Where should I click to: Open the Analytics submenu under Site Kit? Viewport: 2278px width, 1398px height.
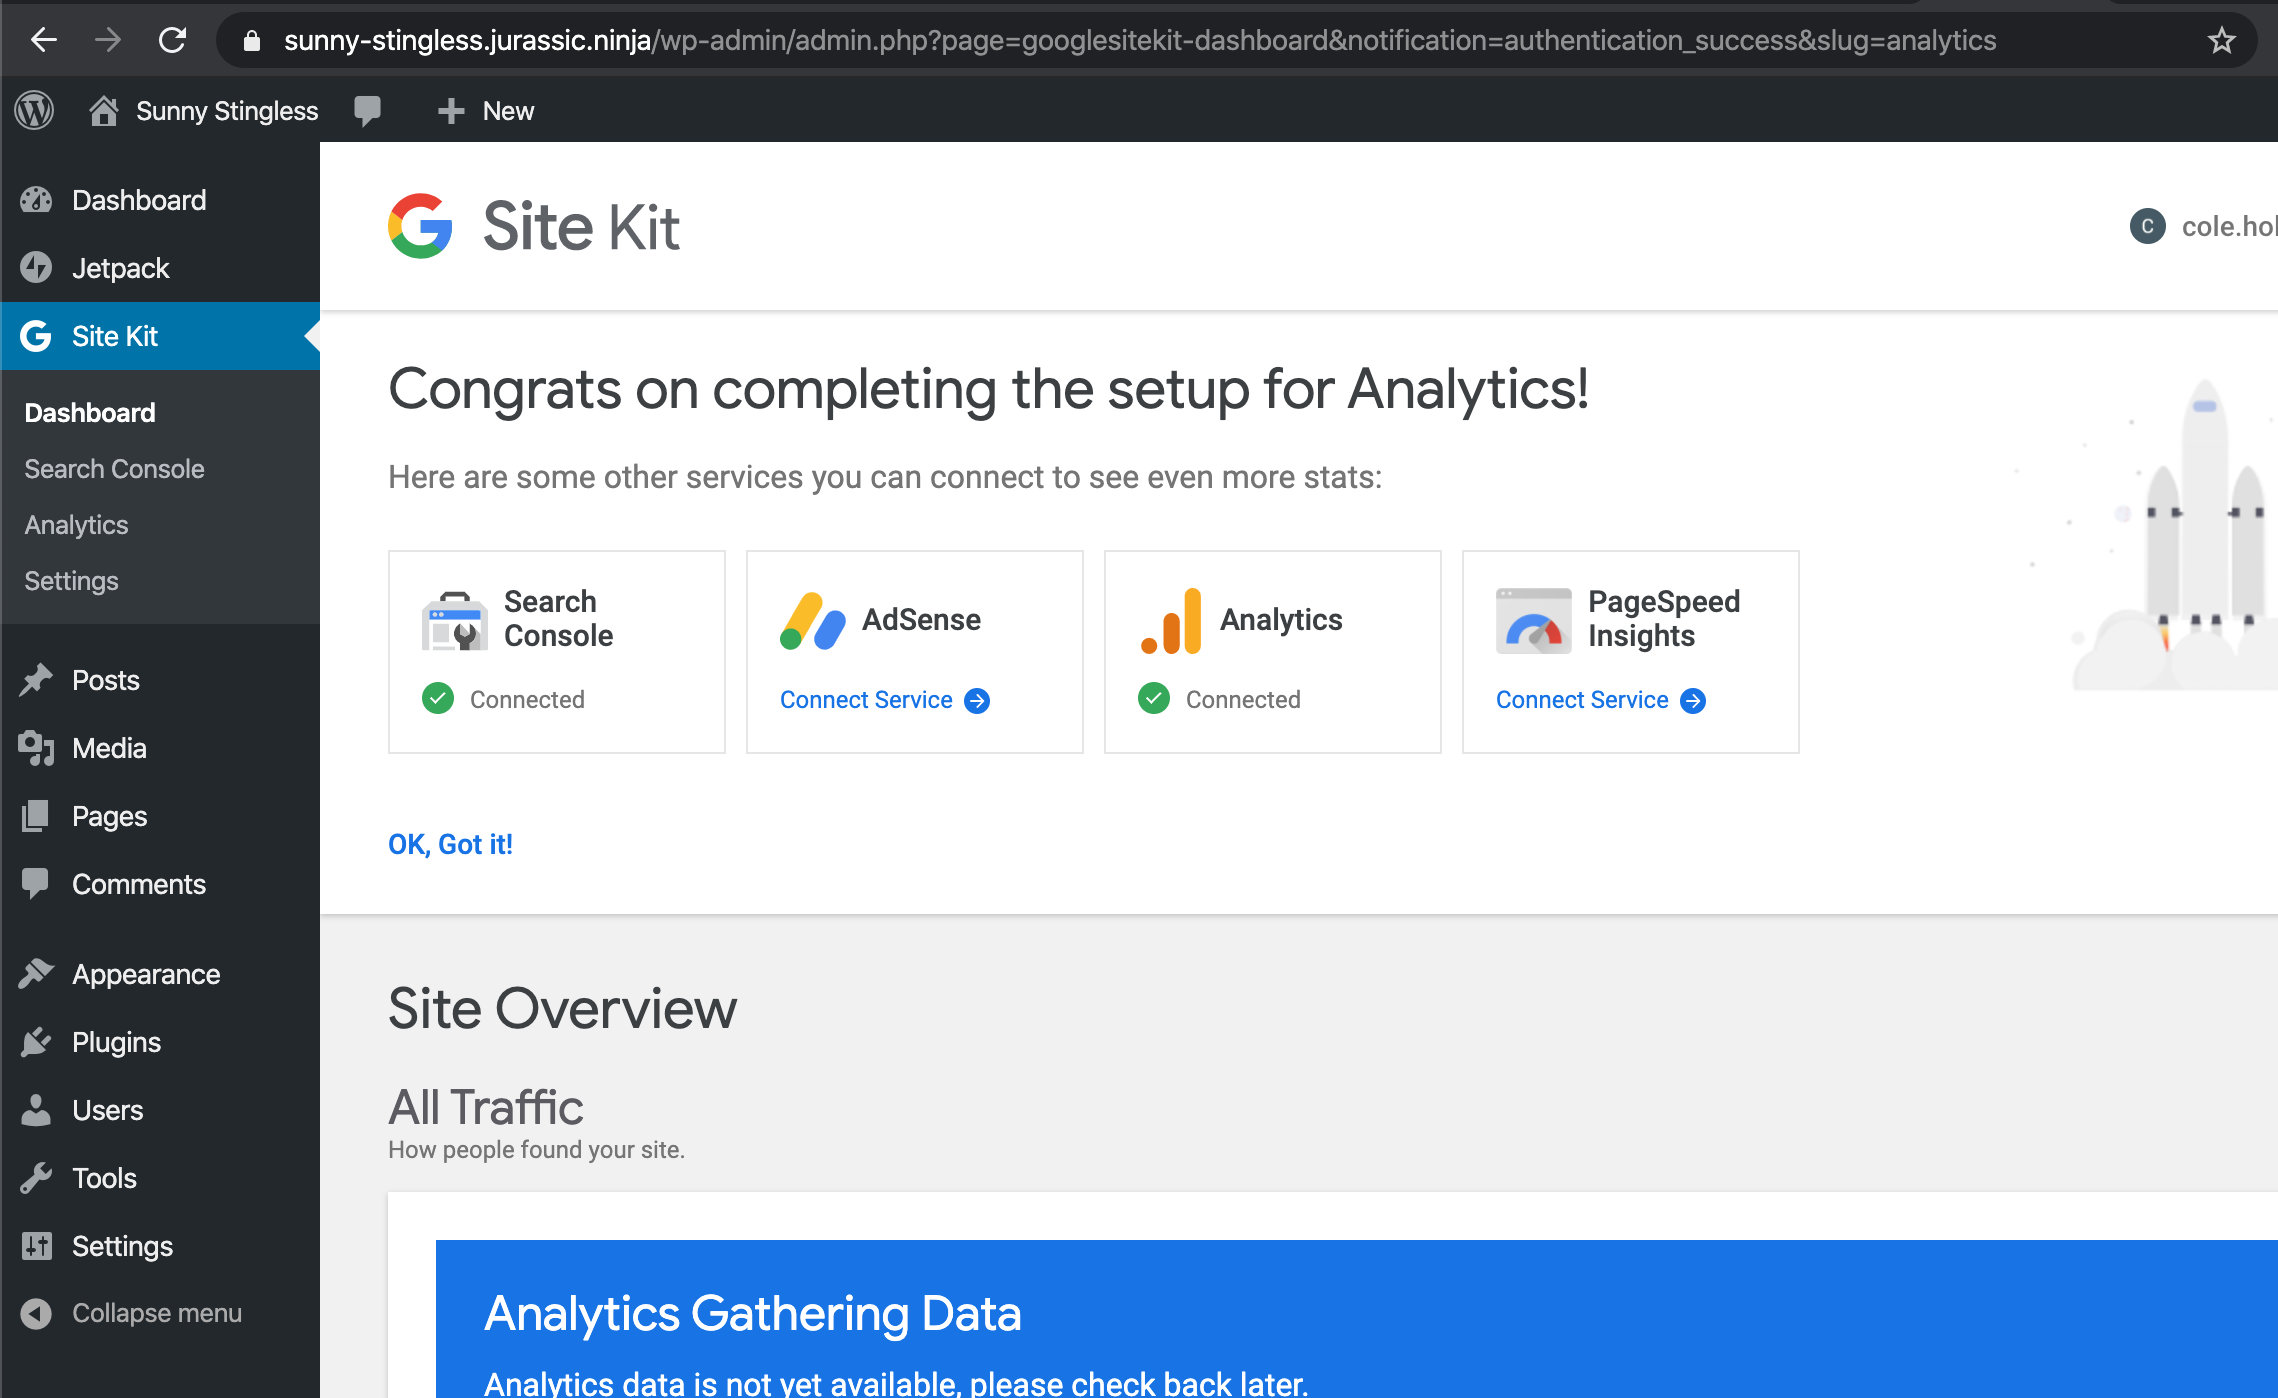click(x=76, y=525)
